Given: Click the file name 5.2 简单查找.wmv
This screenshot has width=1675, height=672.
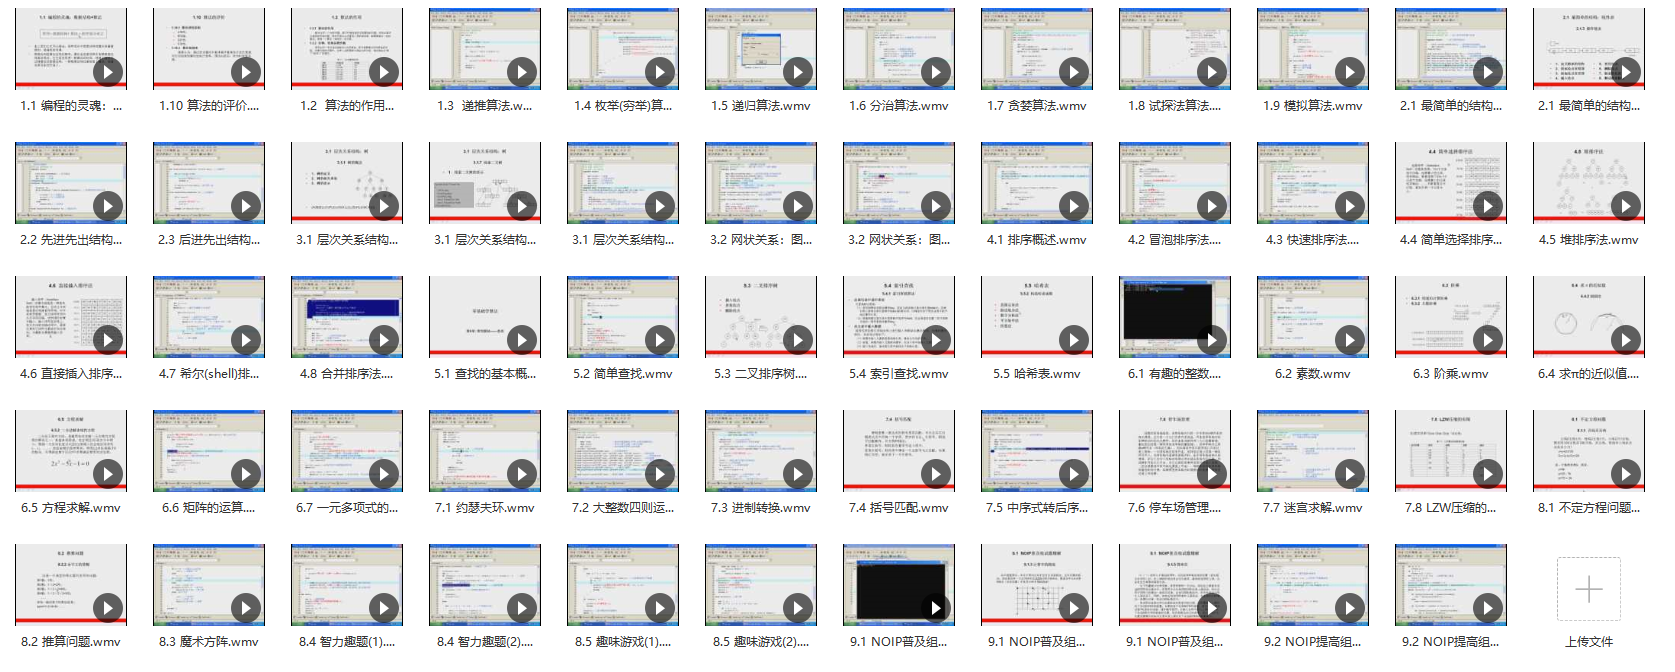Looking at the screenshot, I should click(622, 374).
